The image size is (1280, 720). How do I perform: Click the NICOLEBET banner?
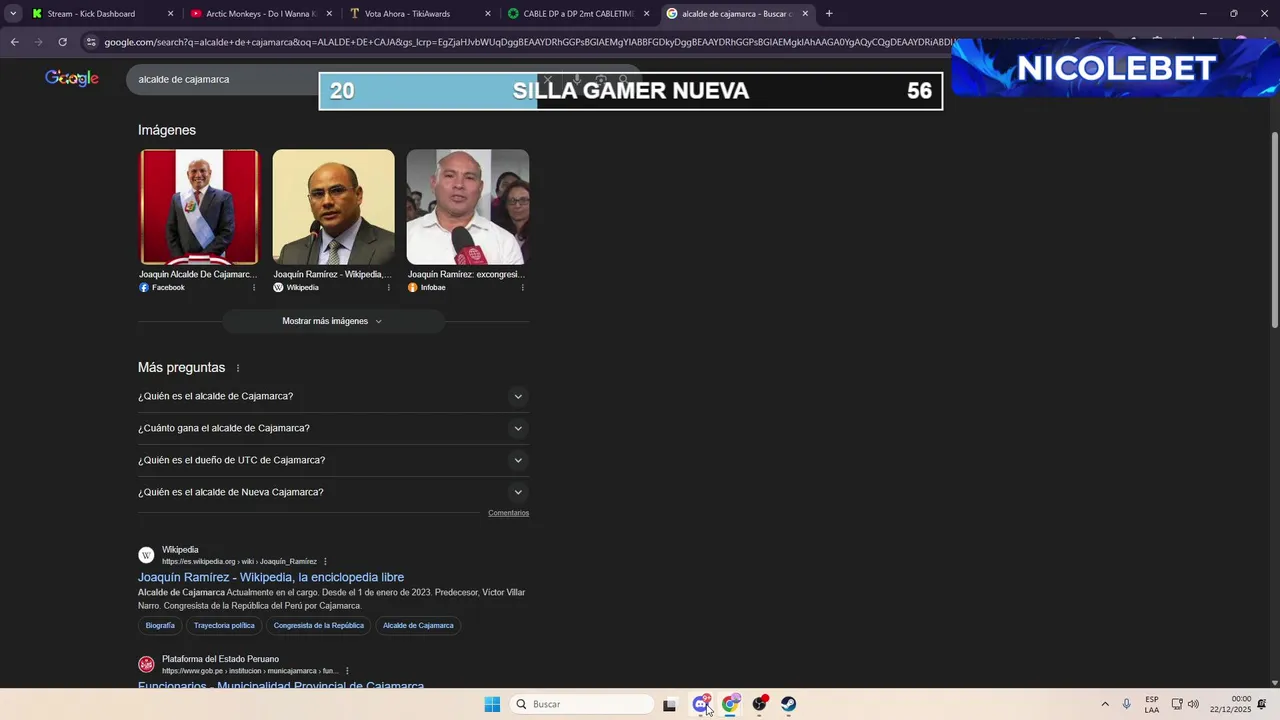1115,67
